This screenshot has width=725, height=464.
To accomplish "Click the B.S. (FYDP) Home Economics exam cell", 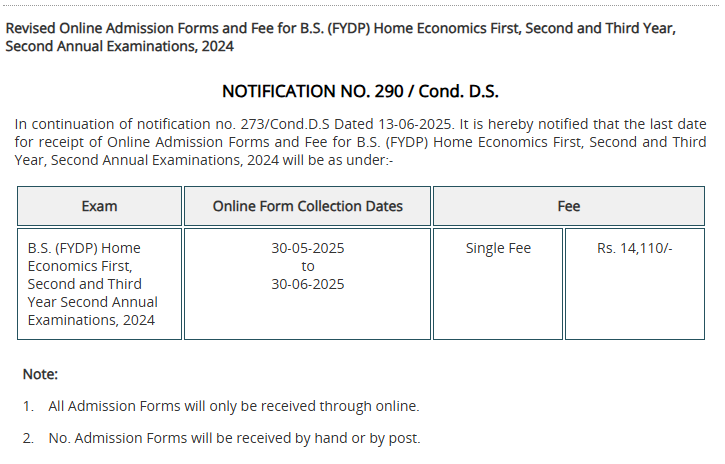I will click(x=99, y=284).
